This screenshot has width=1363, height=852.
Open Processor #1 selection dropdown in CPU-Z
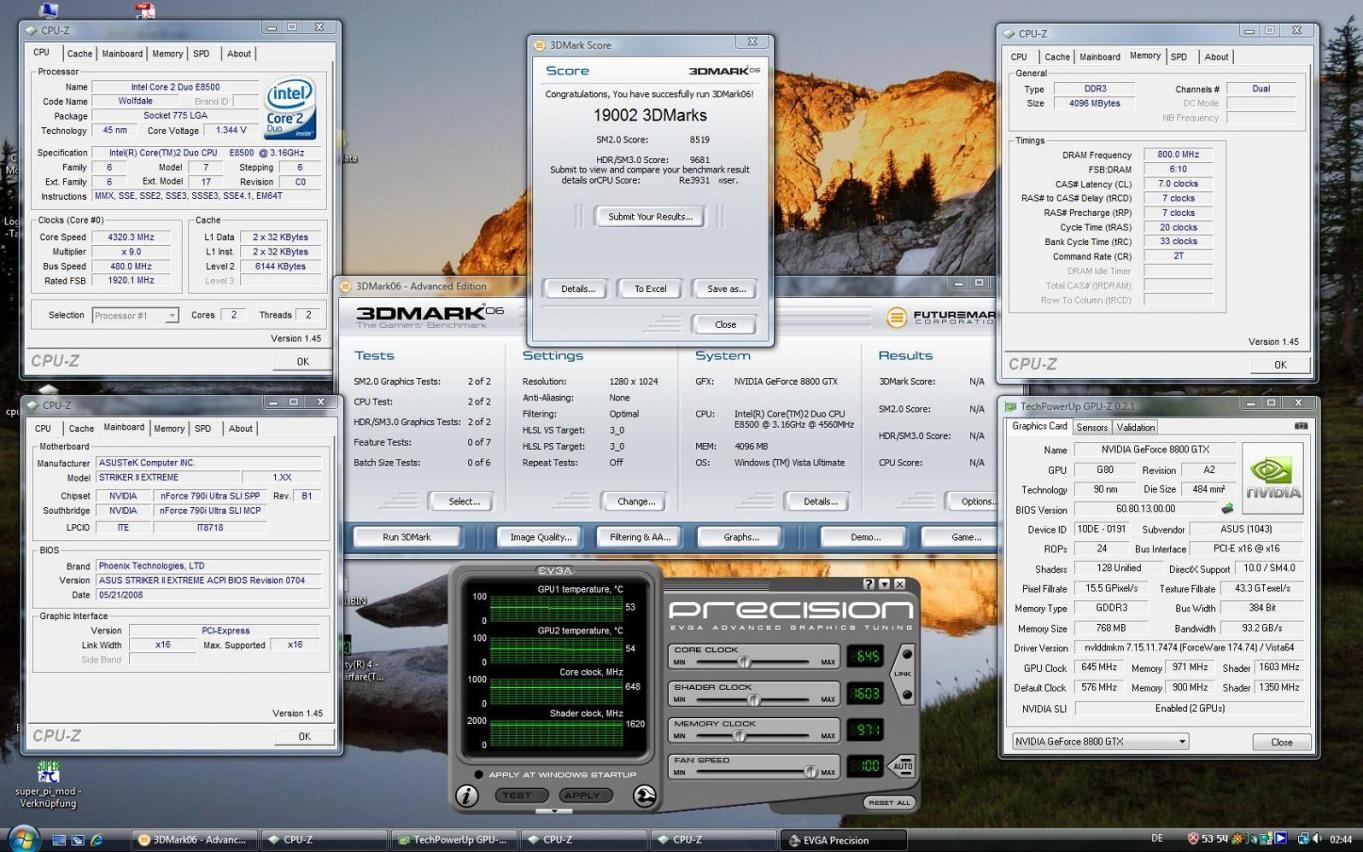pyautogui.click(x=171, y=315)
